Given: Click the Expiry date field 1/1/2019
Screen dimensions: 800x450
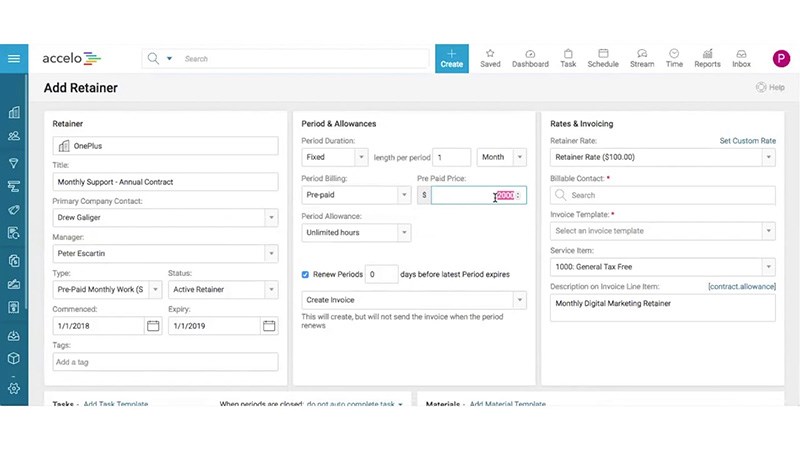Looking at the screenshot, I should click(214, 326).
